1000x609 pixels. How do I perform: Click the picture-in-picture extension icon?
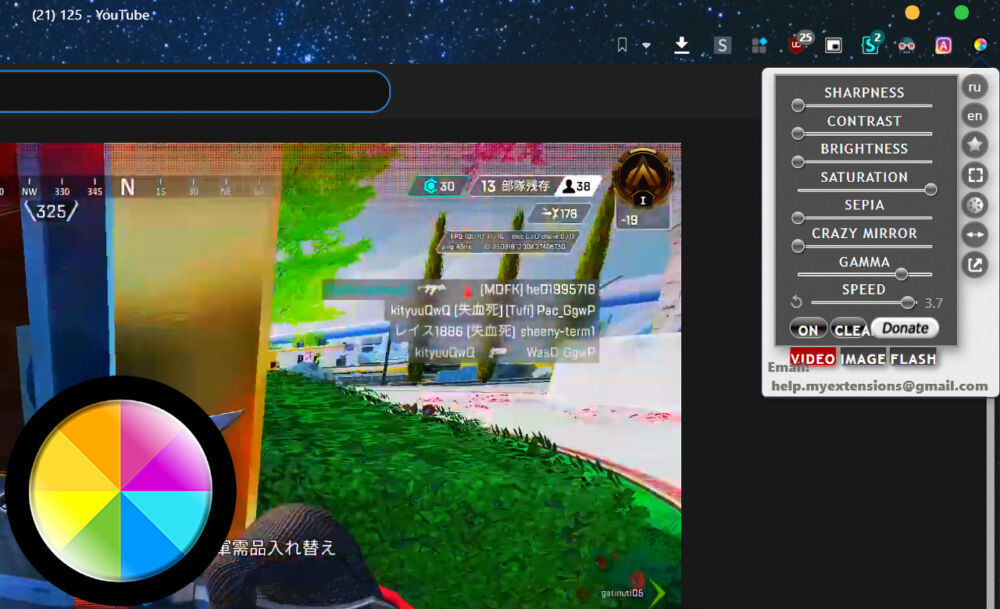(x=833, y=45)
